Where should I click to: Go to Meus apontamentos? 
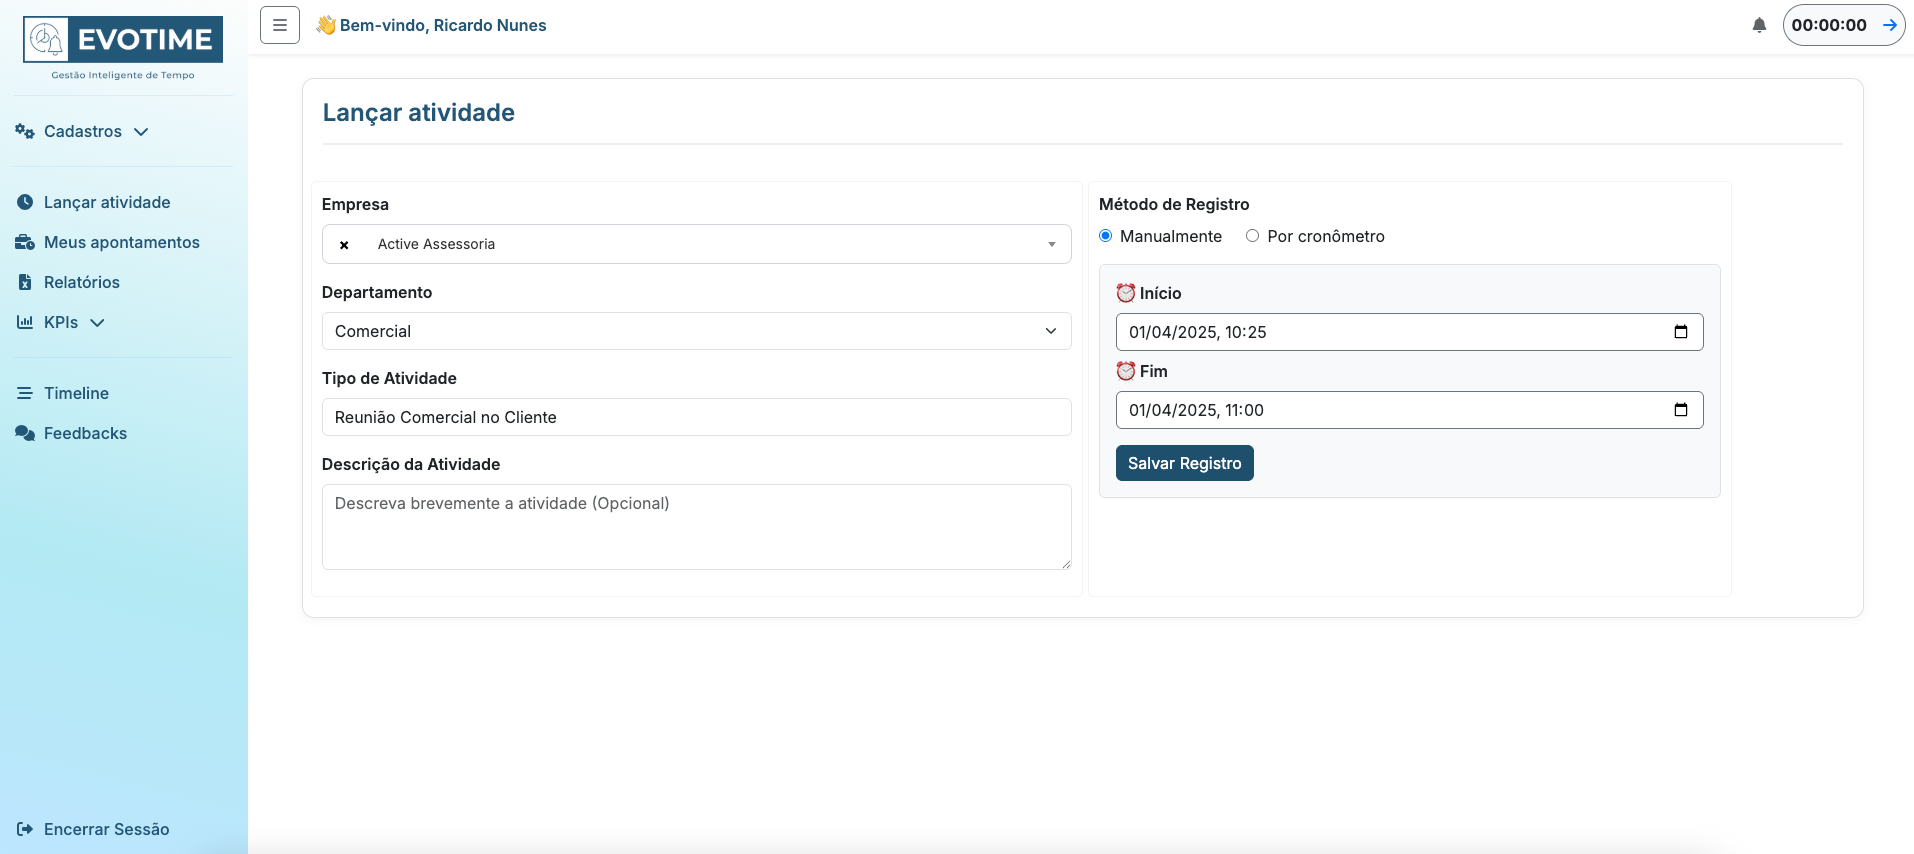121,242
